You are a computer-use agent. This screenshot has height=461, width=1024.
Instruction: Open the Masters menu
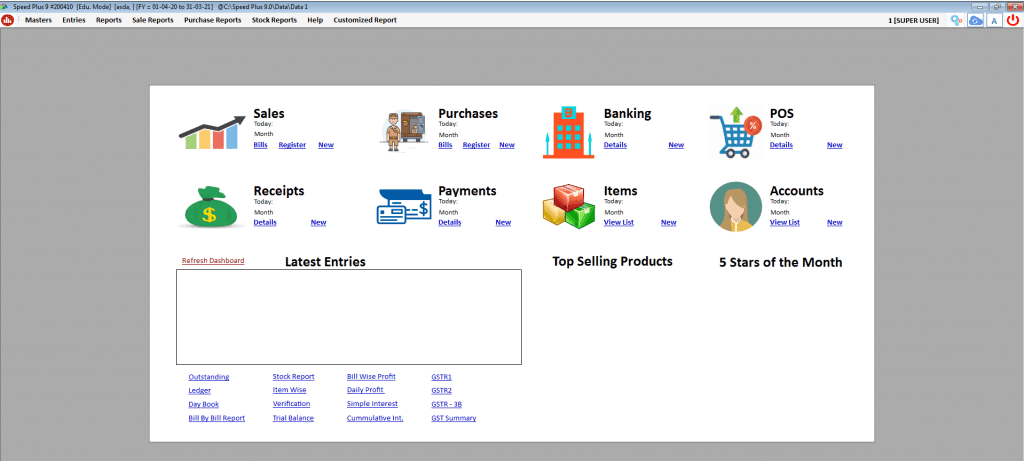(x=38, y=20)
